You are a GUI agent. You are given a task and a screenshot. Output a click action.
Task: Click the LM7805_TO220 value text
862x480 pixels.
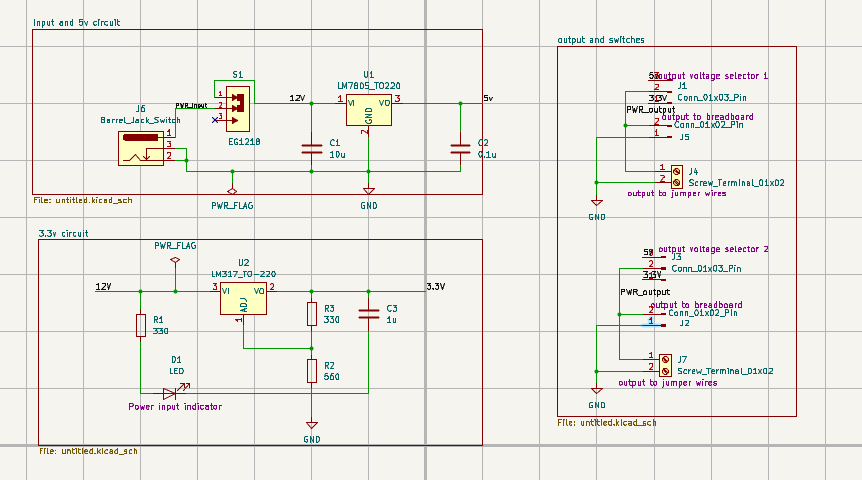[x=369, y=86]
